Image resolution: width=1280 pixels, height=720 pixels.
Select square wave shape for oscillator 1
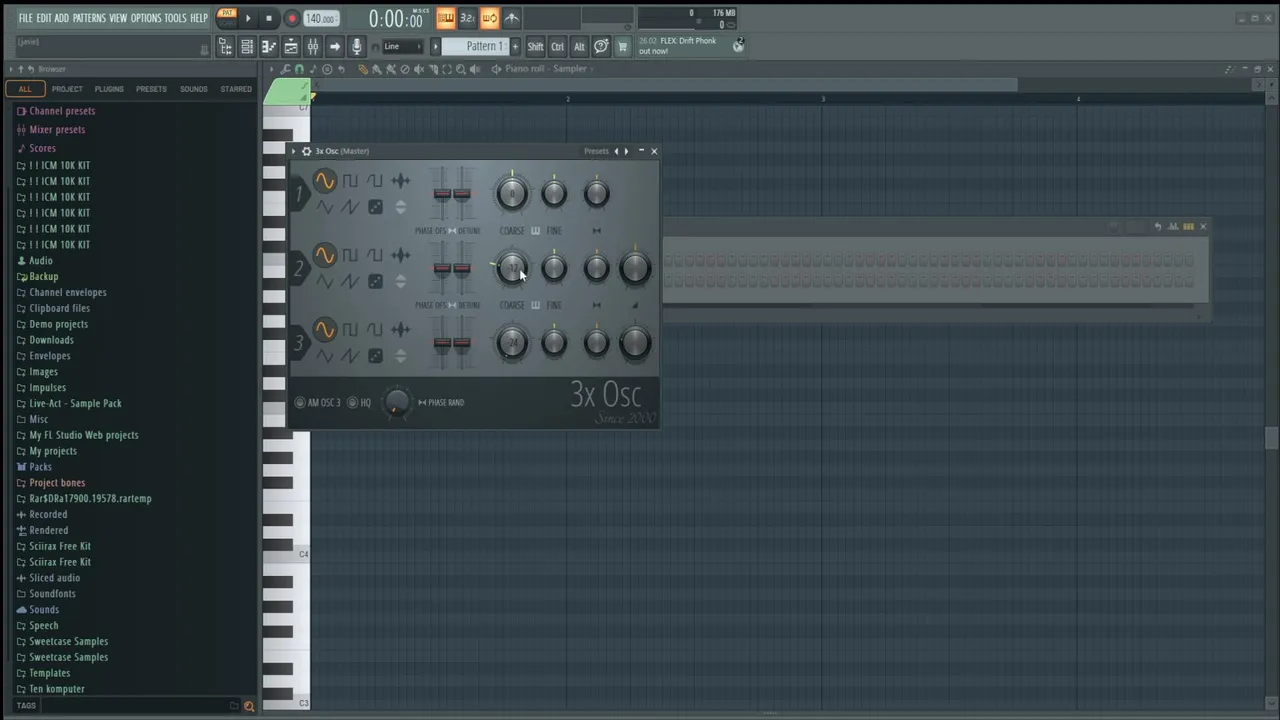(x=350, y=181)
